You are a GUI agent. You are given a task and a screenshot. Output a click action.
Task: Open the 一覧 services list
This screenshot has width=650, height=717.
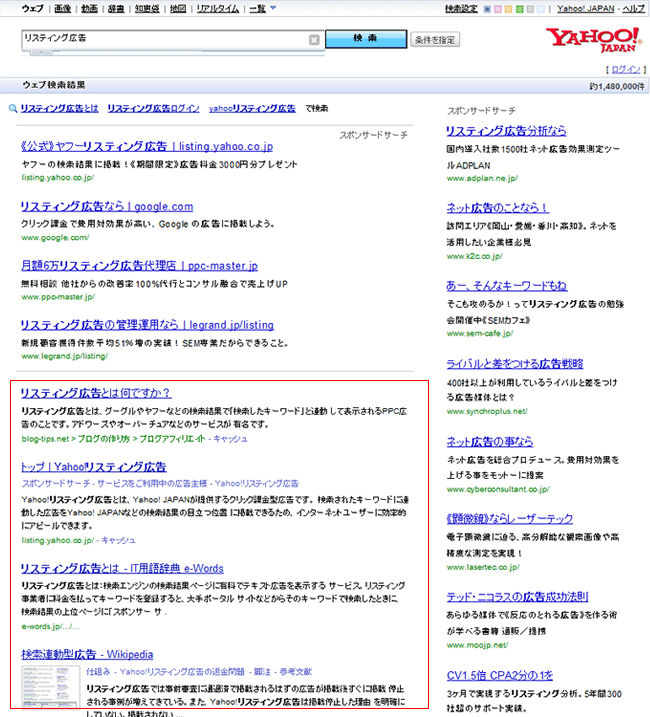pos(258,8)
